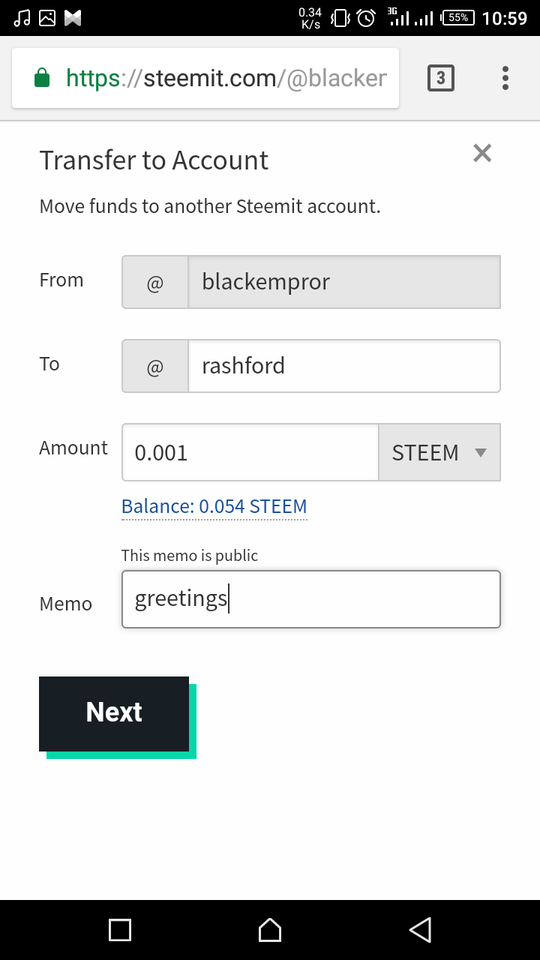Click the Next button

[114, 714]
